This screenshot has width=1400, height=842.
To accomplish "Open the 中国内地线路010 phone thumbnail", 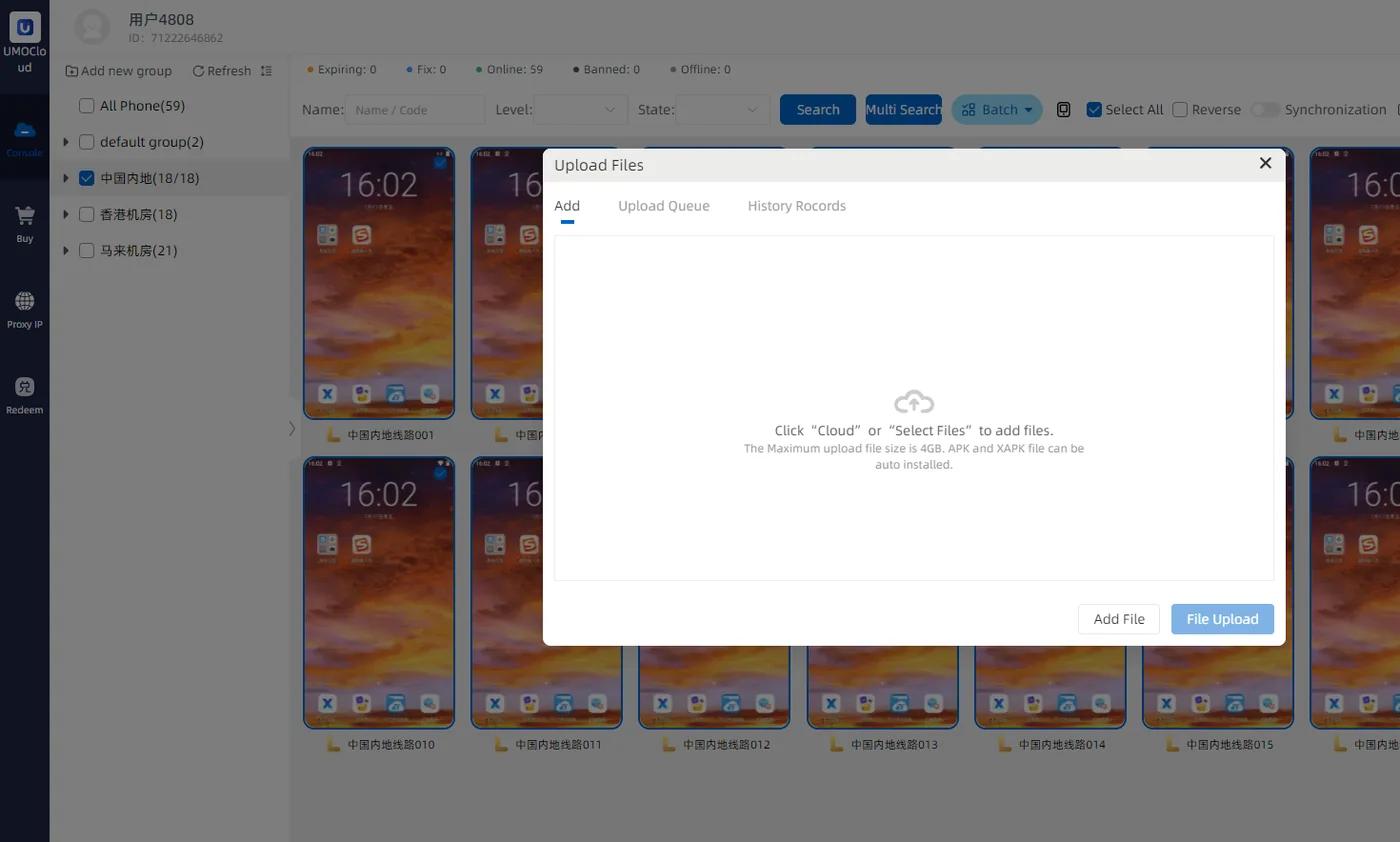I will (x=379, y=593).
